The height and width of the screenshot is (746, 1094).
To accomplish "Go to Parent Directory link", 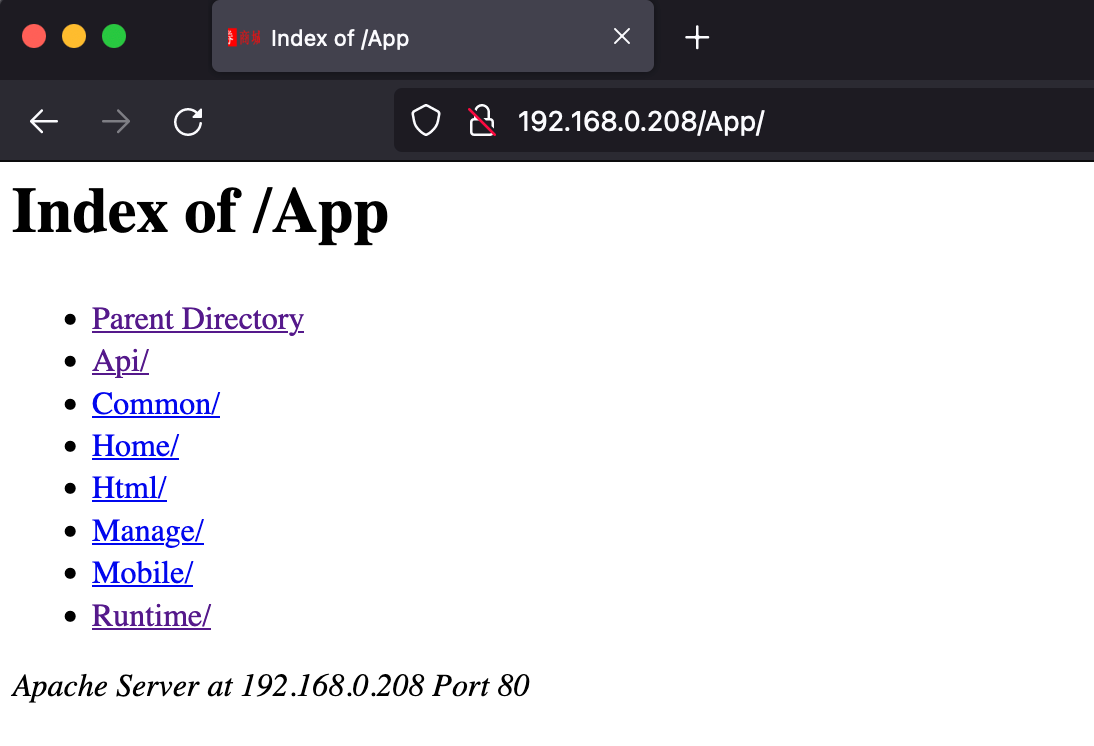I will (x=197, y=319).
